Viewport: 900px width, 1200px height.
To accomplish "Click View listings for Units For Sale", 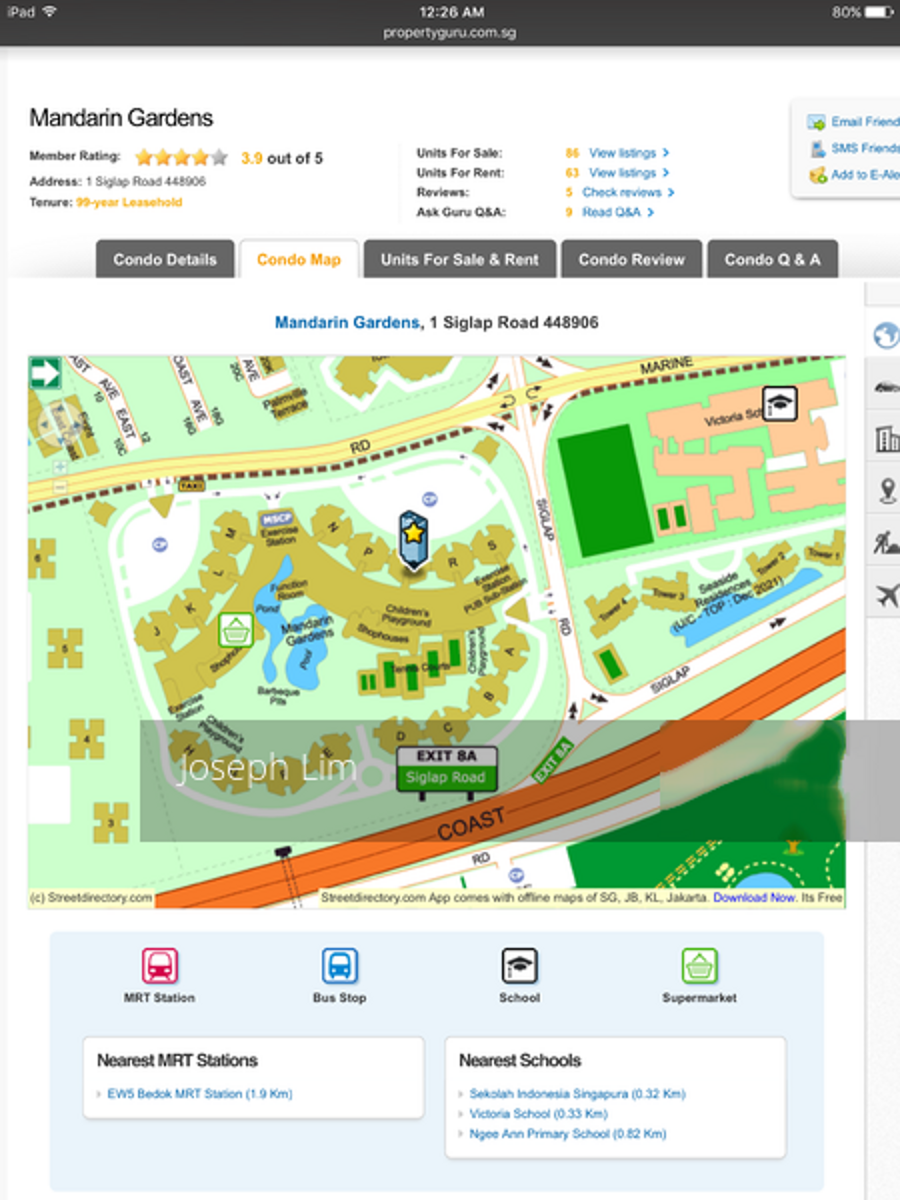I will point(622,153).
